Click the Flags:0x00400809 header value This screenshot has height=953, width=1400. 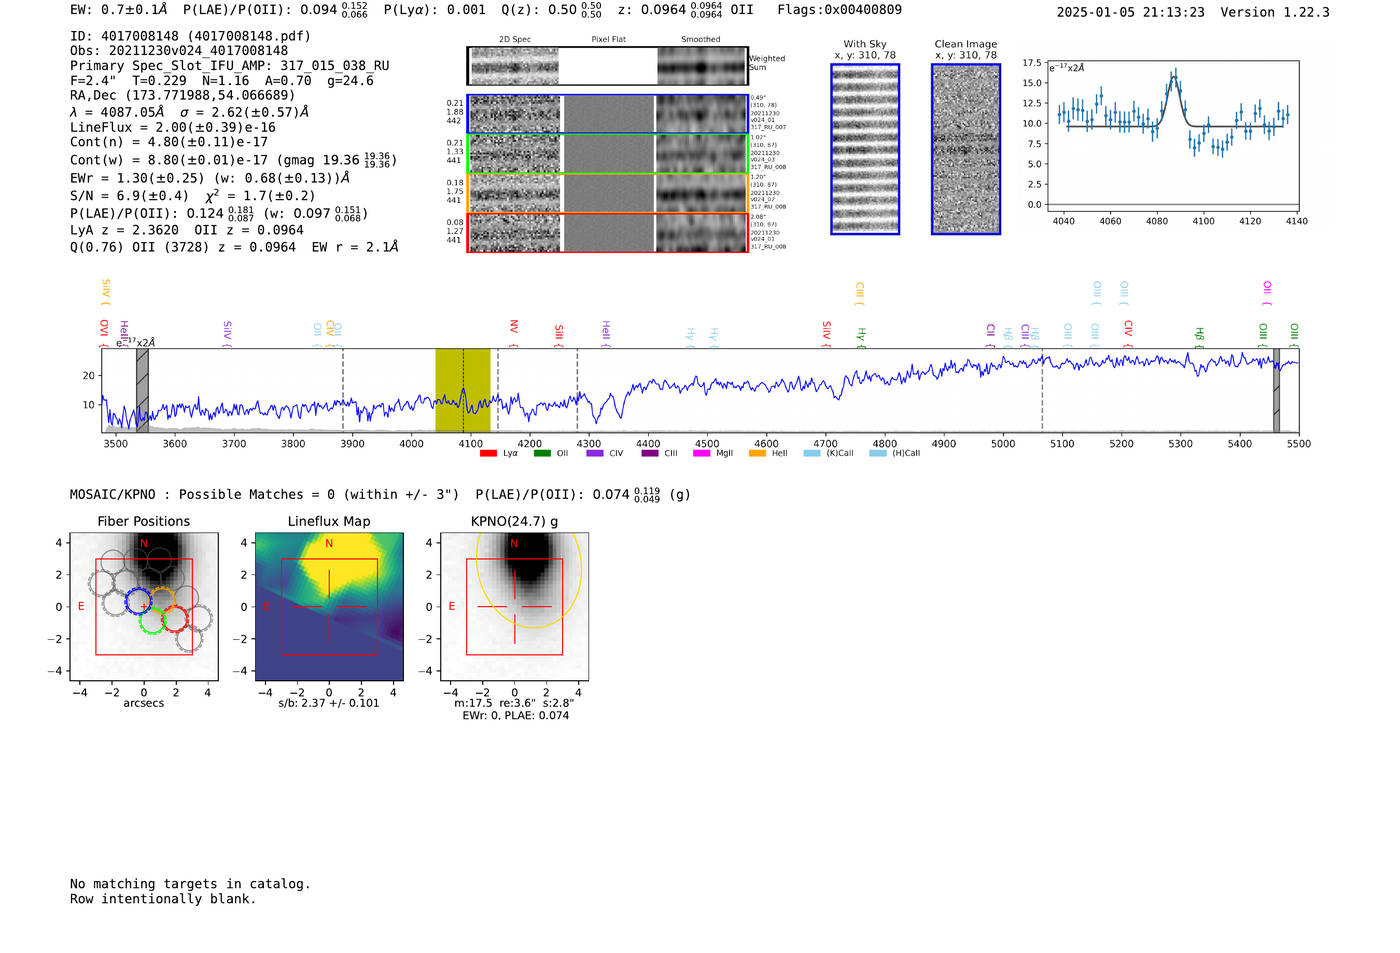point(839,10)
